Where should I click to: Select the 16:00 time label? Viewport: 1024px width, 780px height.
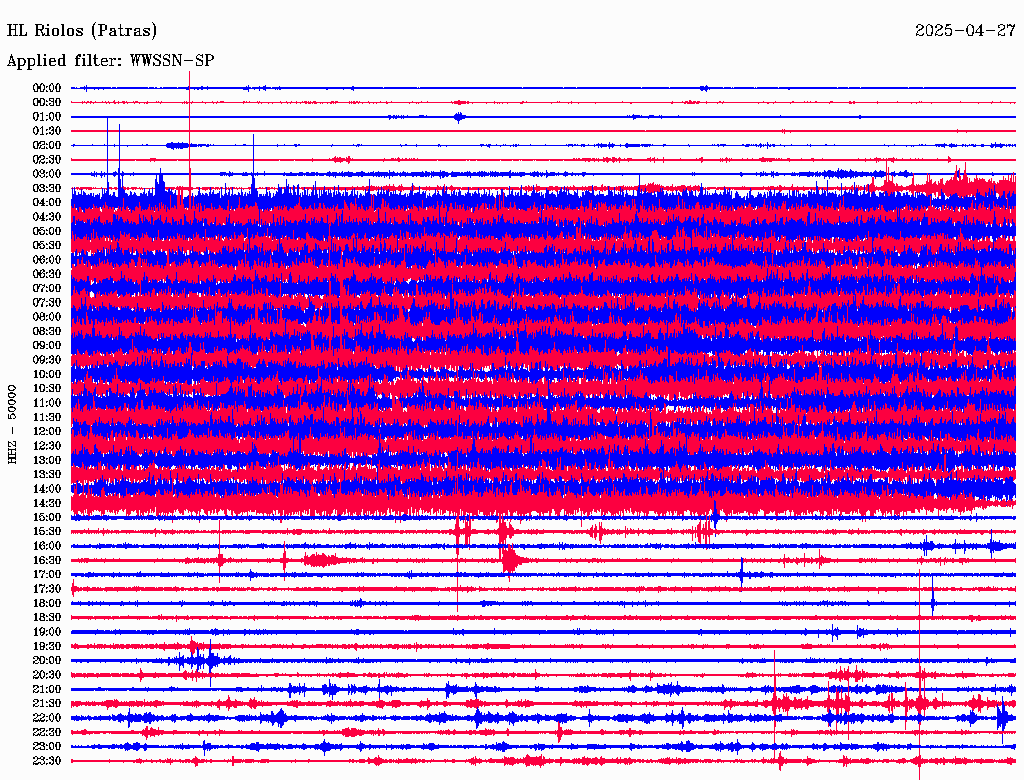[47, 547]
